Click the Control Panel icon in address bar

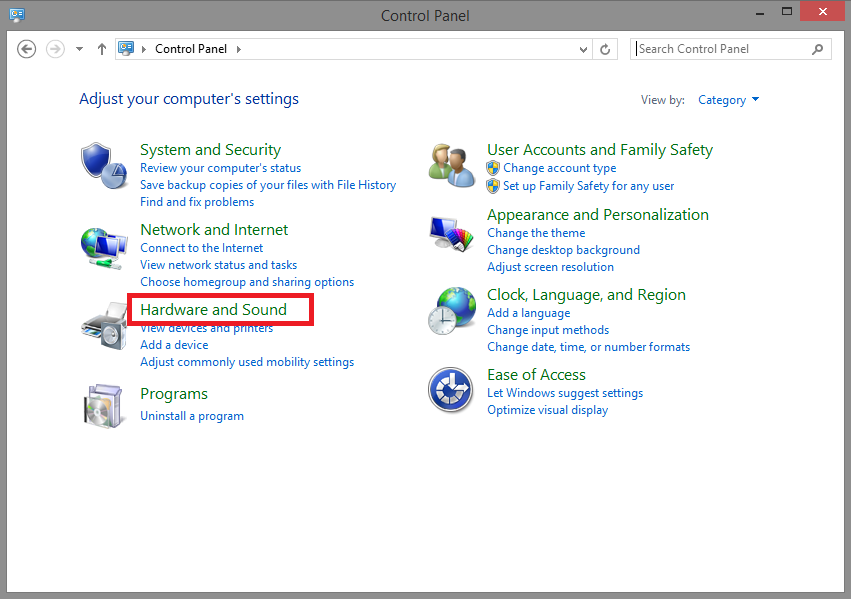(126, 48)
